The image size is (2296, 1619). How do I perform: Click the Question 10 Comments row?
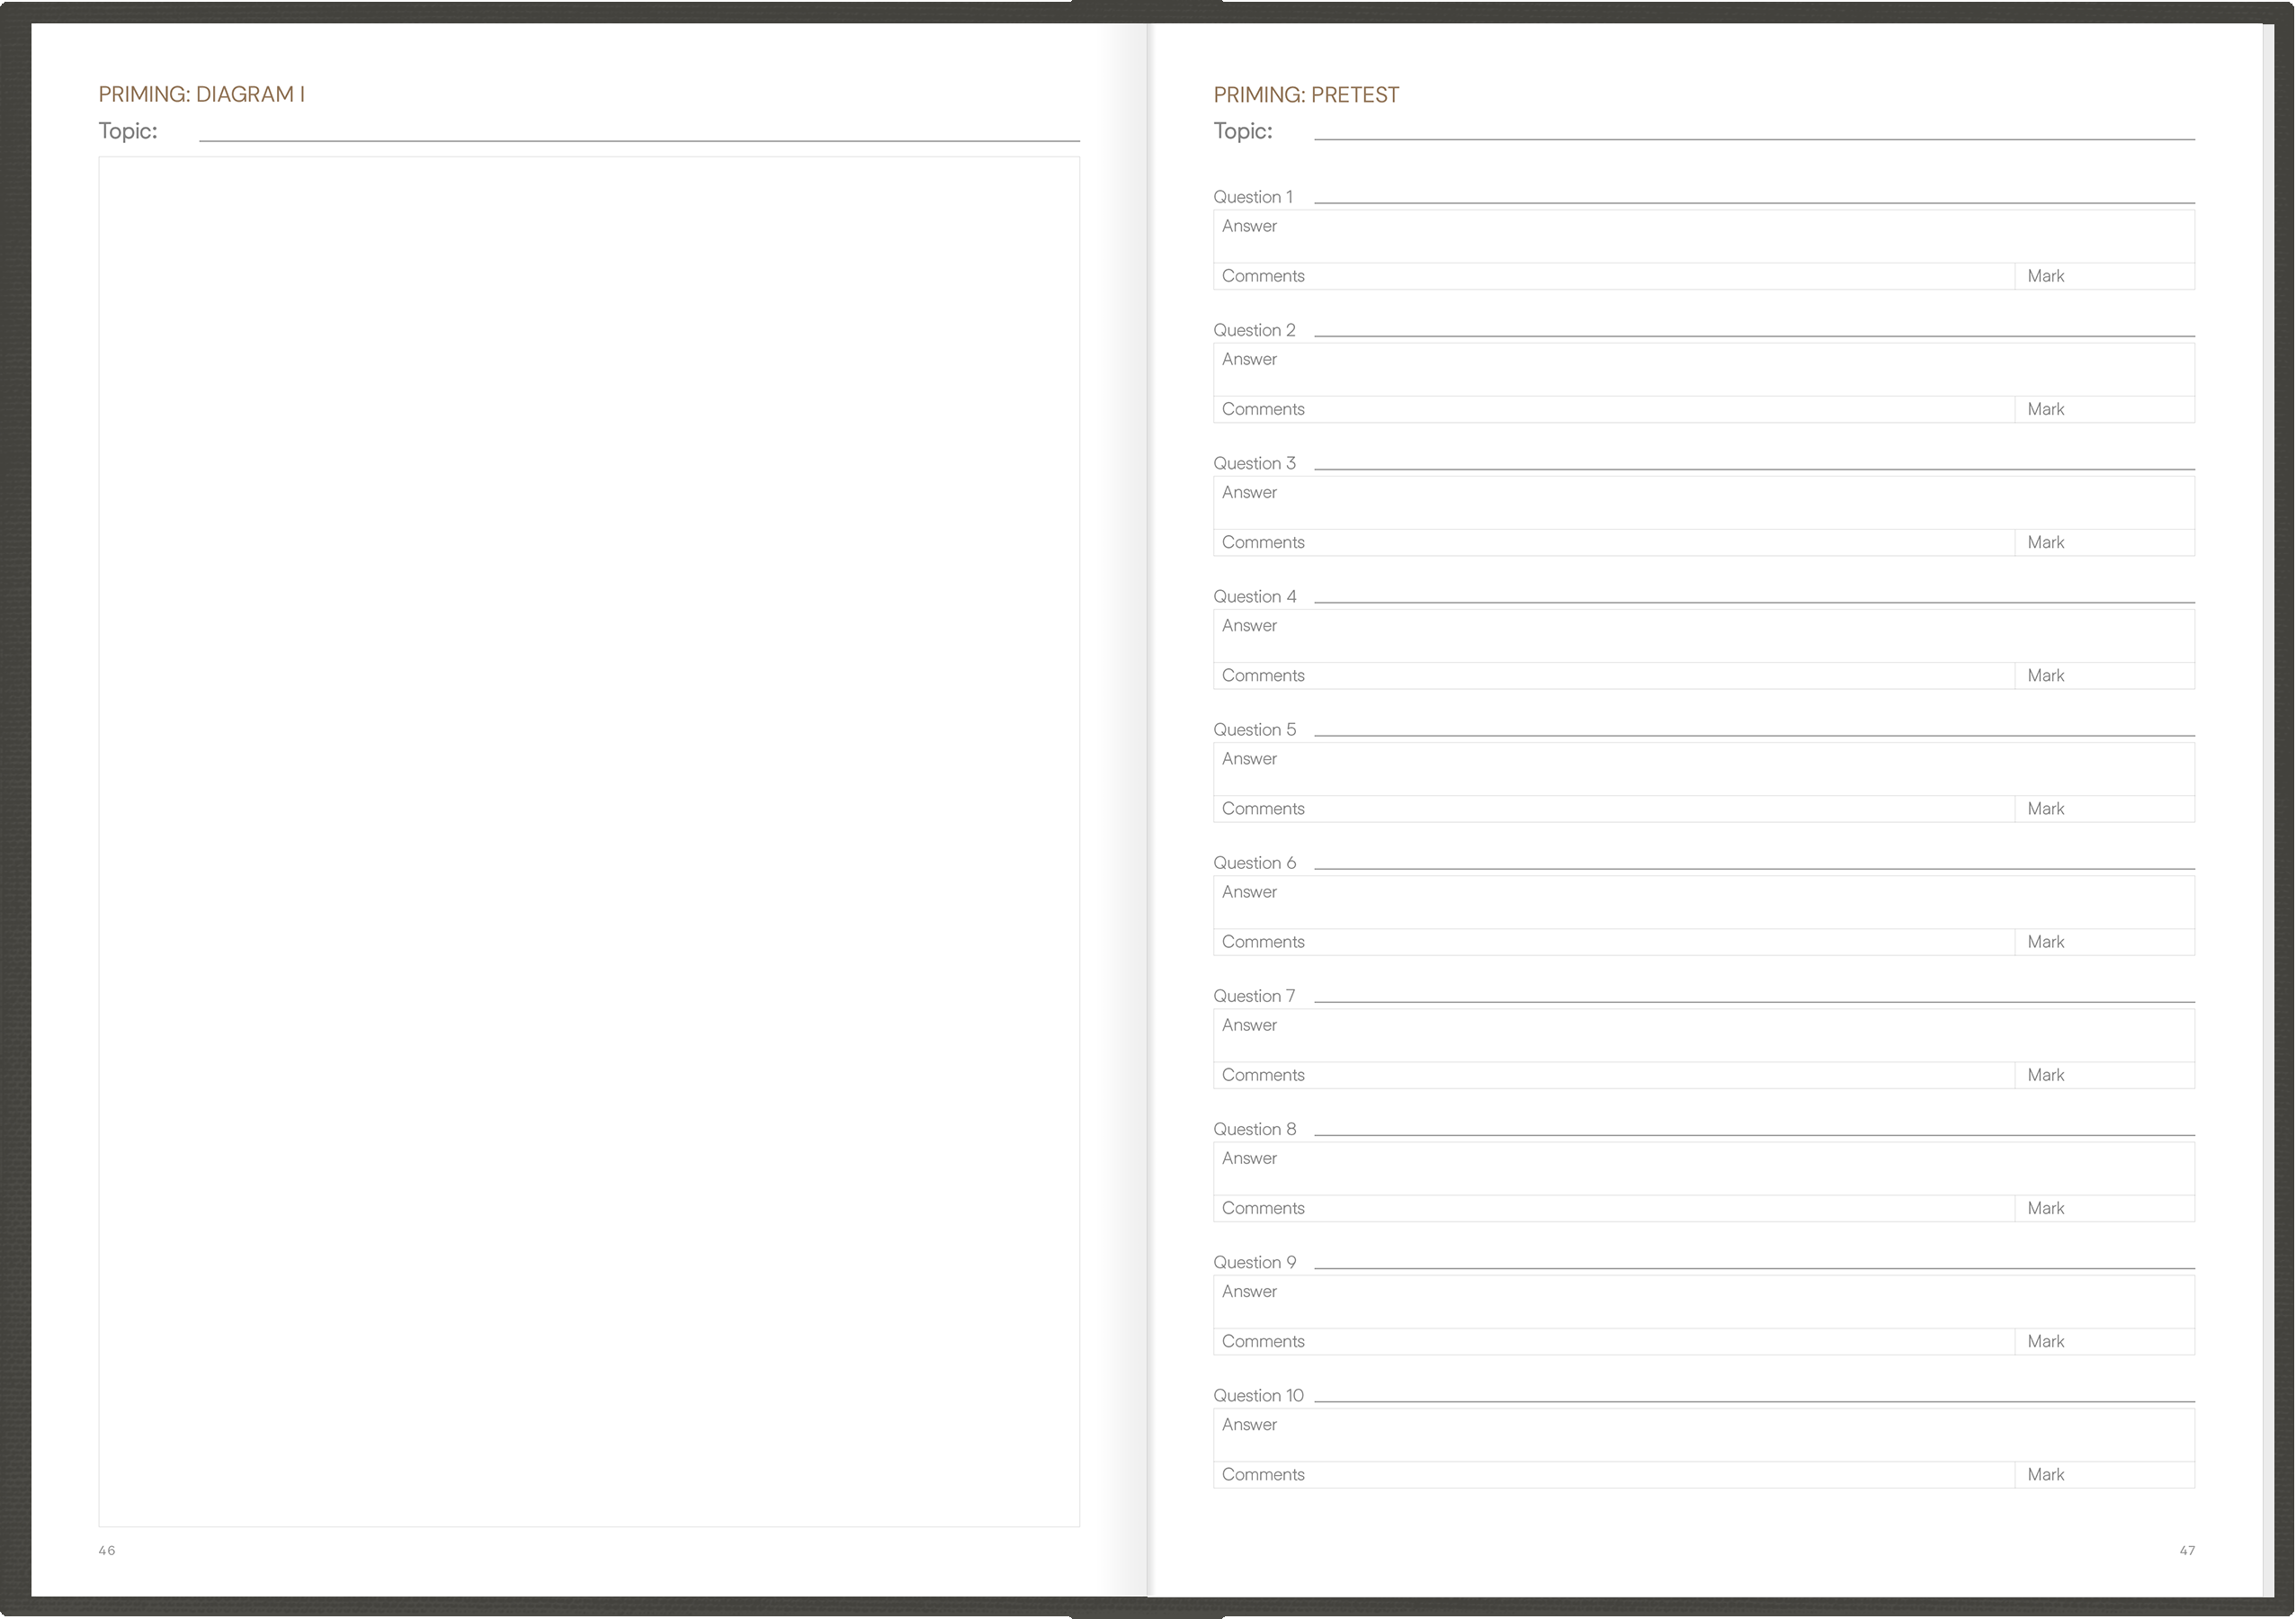(x=1613, y=1475)
